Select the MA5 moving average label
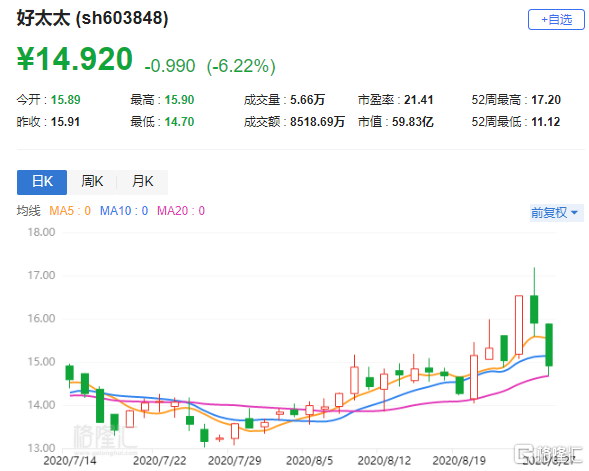This screenshot has width=589, height=471. 70,211
